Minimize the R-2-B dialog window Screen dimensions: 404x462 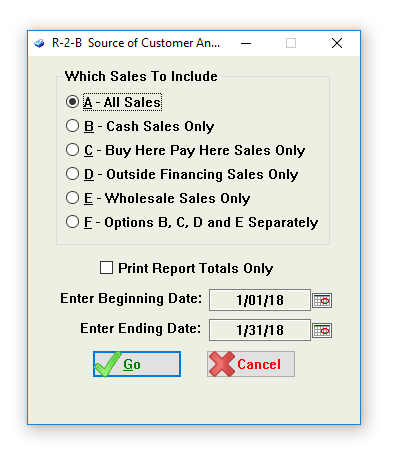[x=246, y=43]
